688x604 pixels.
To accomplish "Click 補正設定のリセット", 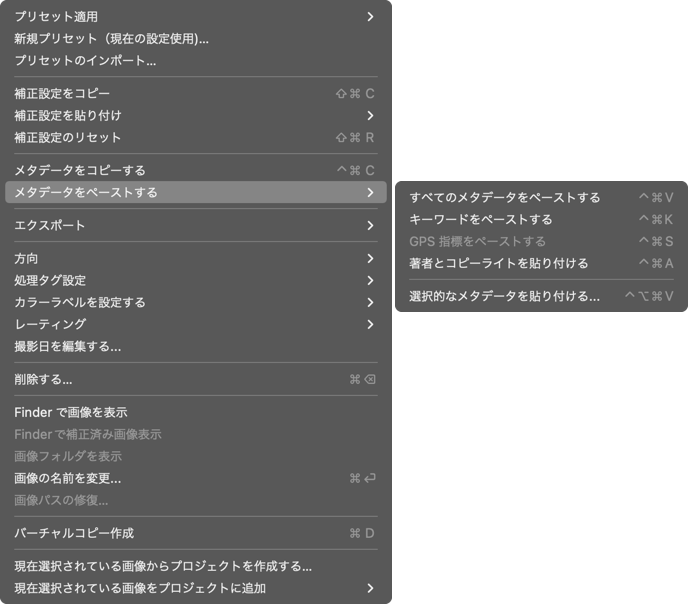I will pyautogui.click(x=196, y=137).
